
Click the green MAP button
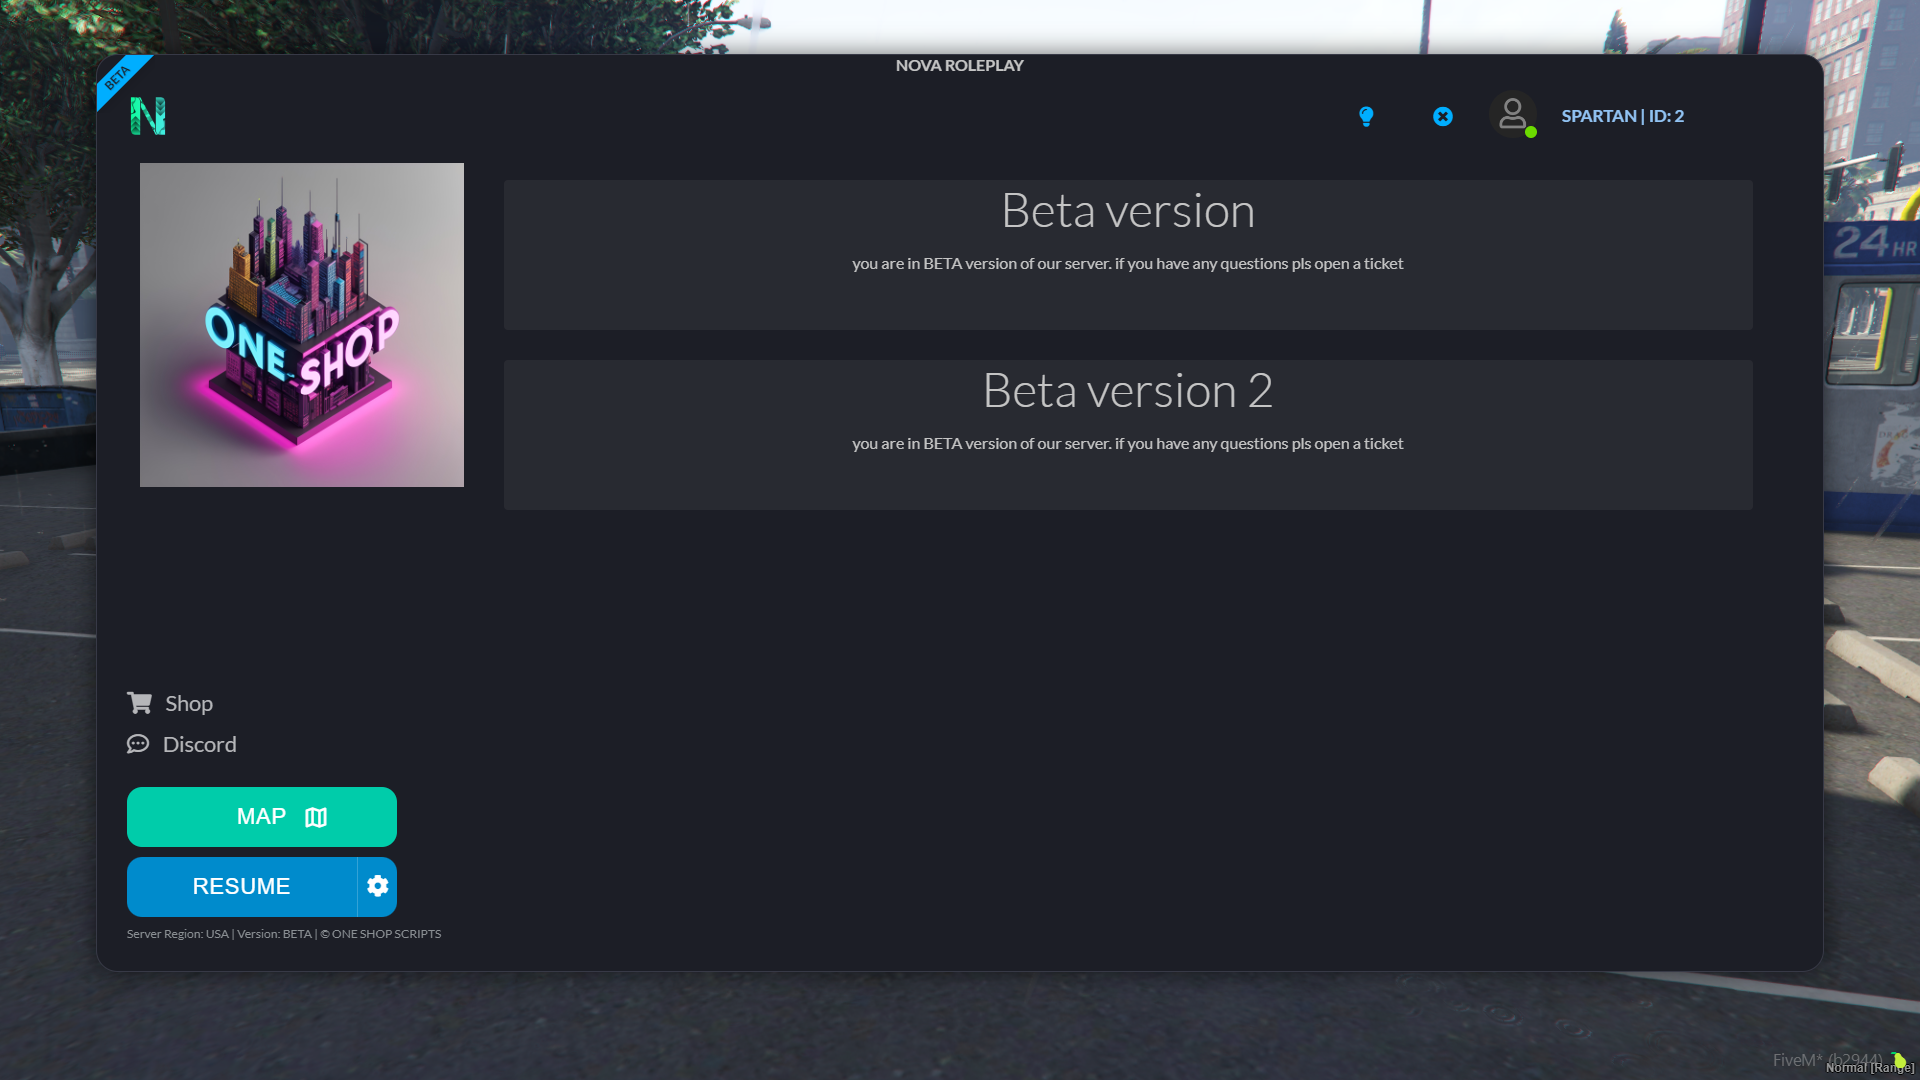point(262,816)
